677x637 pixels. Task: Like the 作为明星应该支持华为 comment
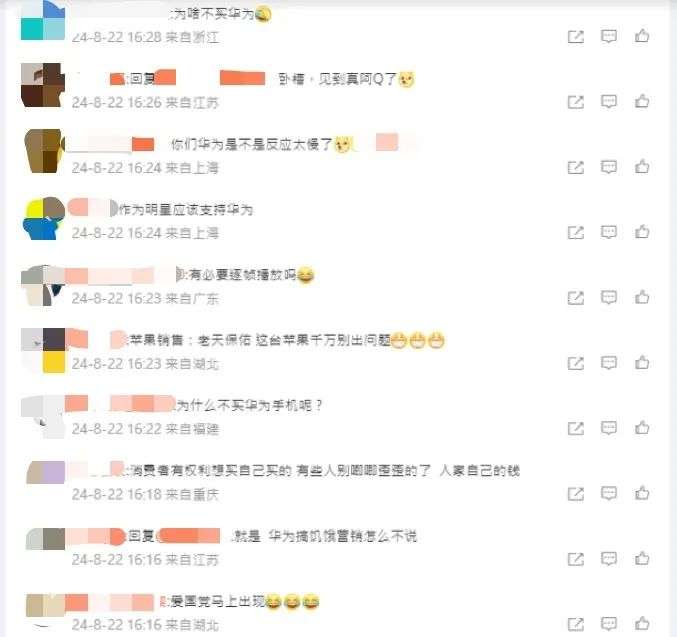click(x=642, y=232)
